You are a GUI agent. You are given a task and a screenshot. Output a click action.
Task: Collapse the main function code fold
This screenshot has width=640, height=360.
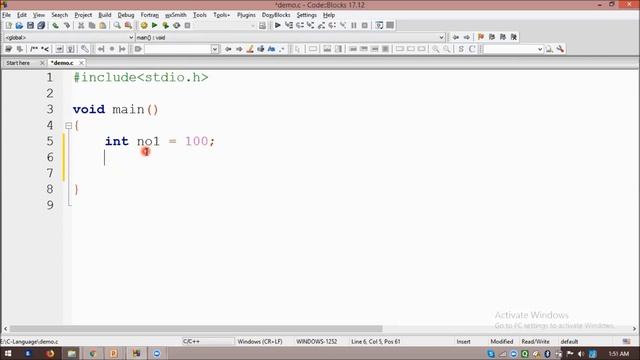[x=69, y=126]
